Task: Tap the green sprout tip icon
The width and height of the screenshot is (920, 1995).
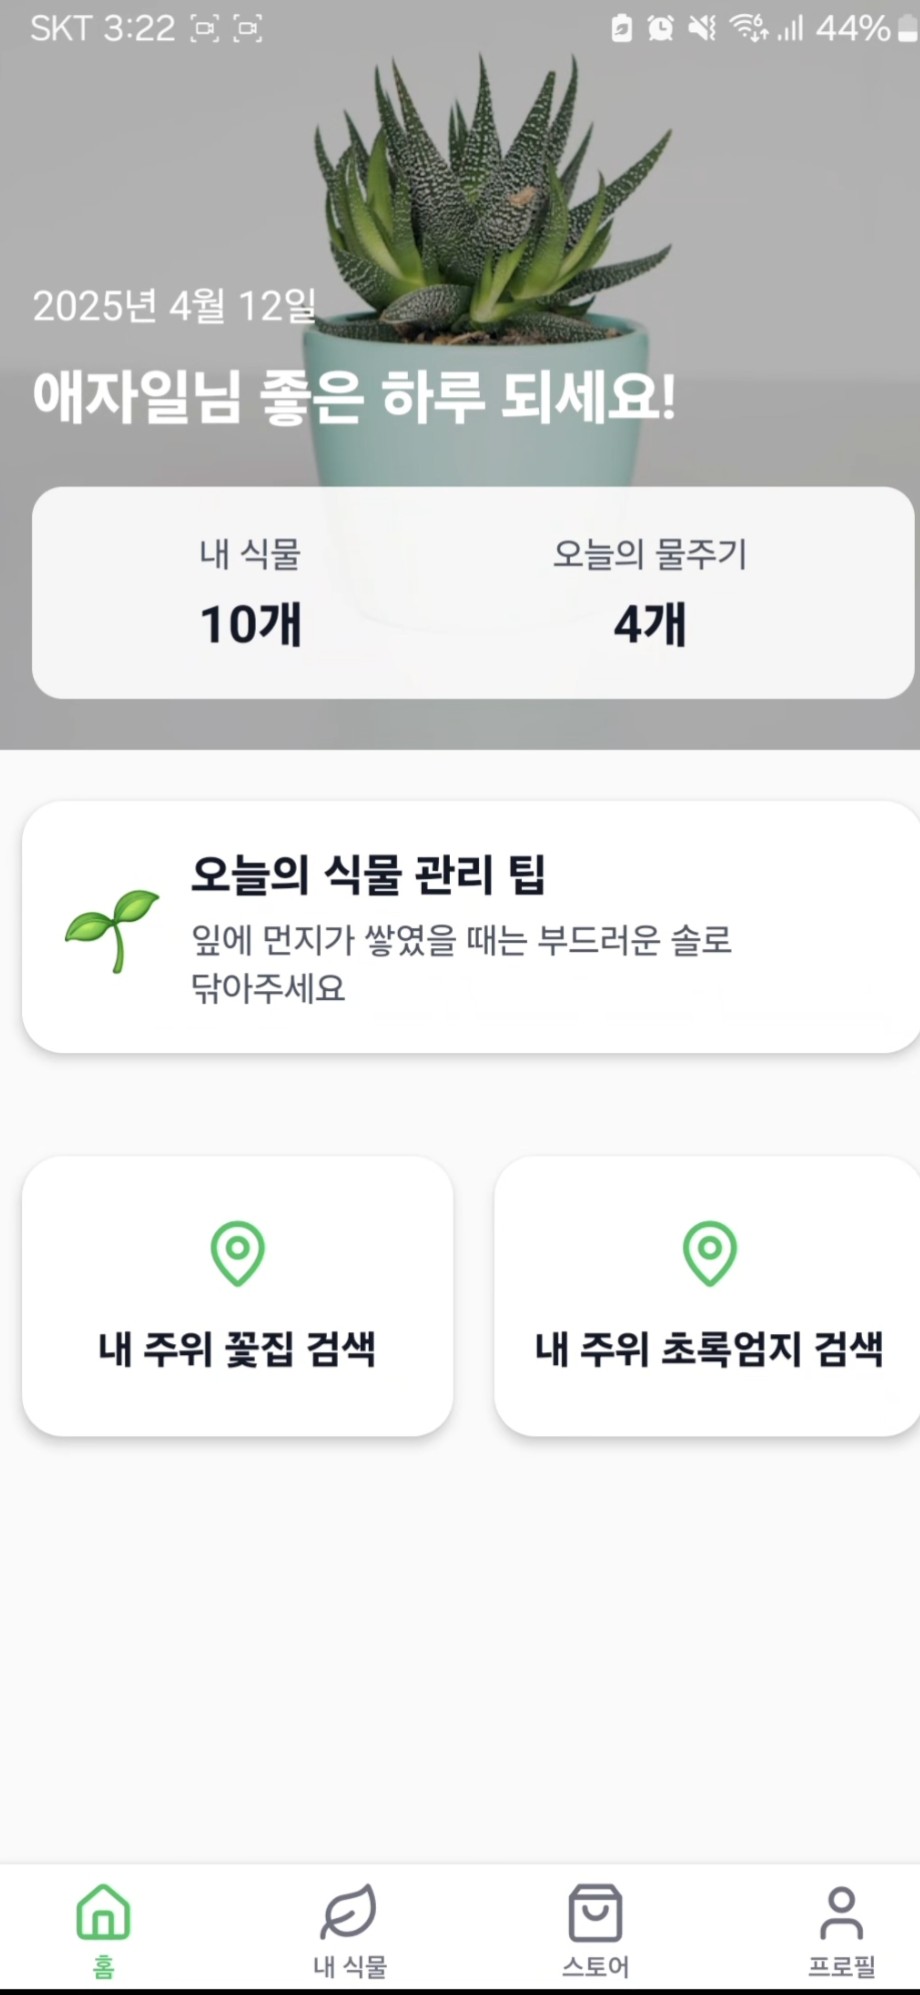Action: [x=112, y=928]
